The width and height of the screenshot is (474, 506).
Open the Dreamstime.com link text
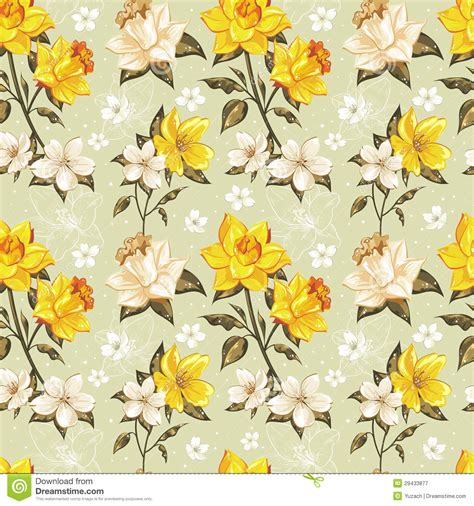pos(70,491)
